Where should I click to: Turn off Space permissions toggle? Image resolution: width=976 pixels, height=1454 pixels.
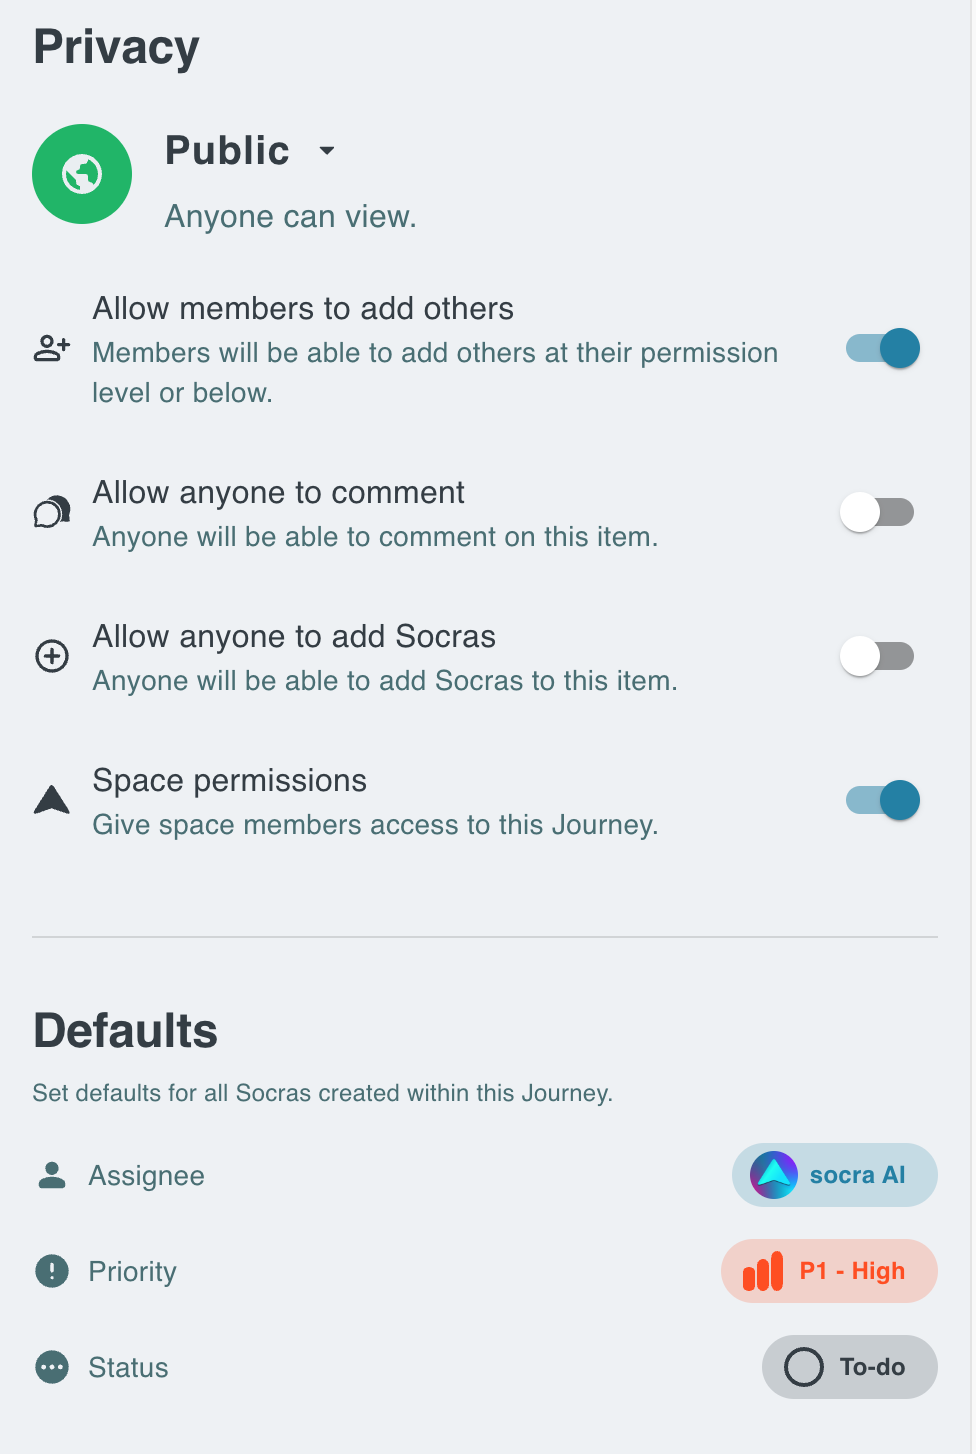coord(883,800)
